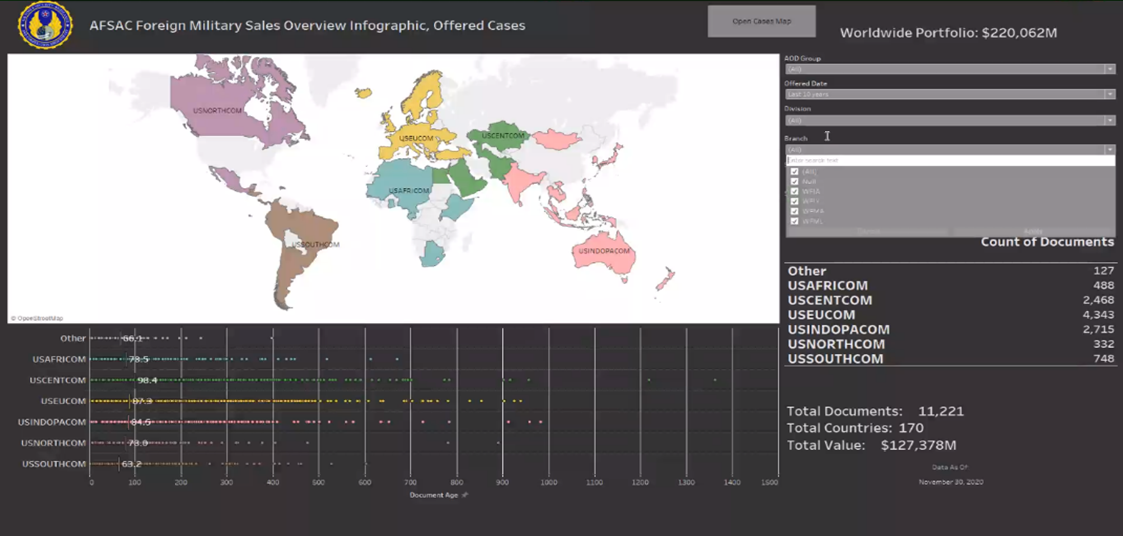The height and width of the screenshot is (536, 1123).
Task: Expand the Division filter dropdown
Action: pyautogui.click(x=1109, y=120)
